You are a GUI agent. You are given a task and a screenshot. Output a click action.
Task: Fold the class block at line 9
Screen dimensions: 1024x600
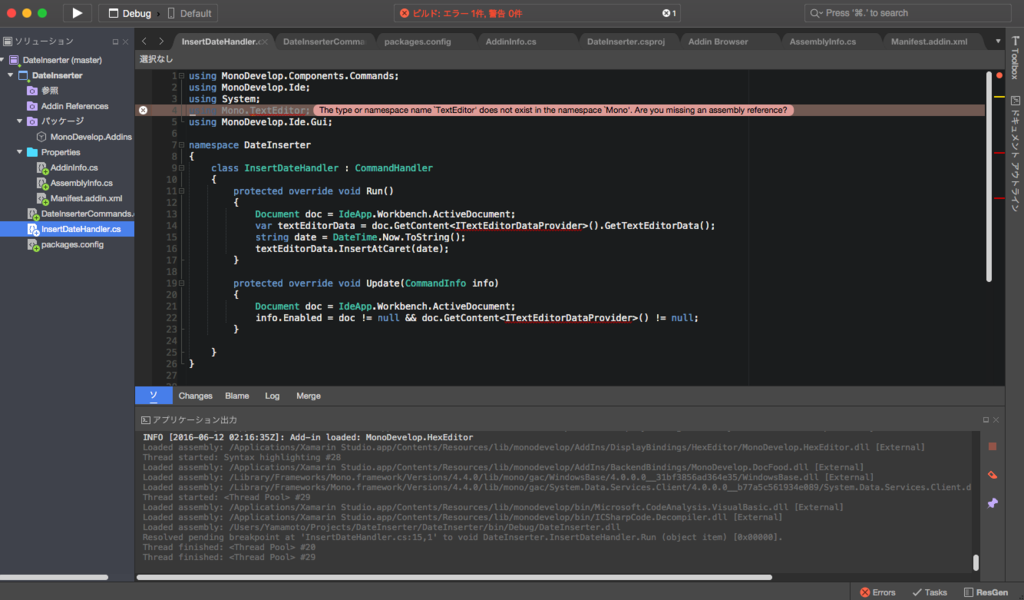[182, 168]
